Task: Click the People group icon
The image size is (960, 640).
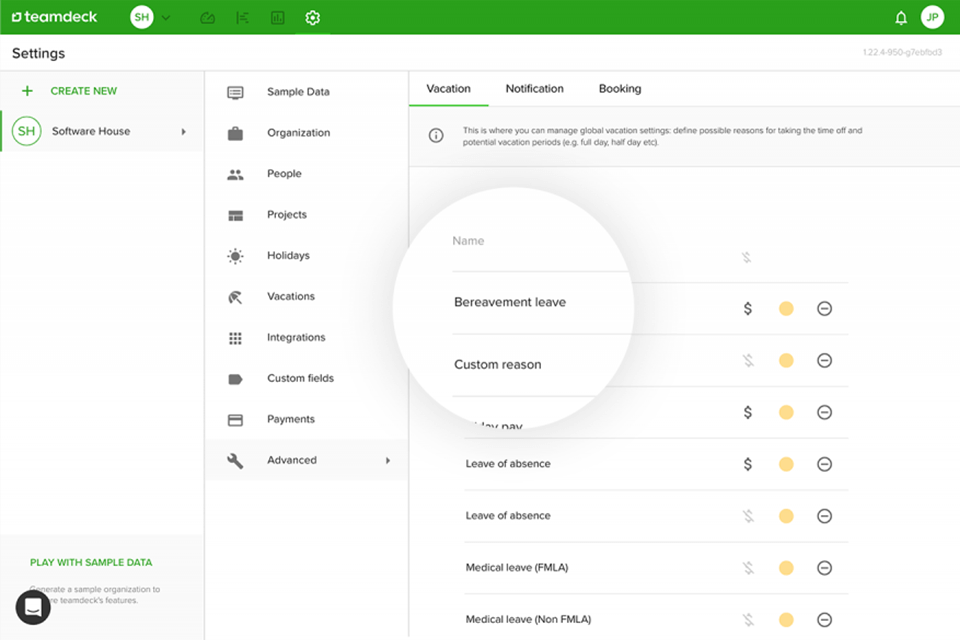Action: click(x=235, y=175)
